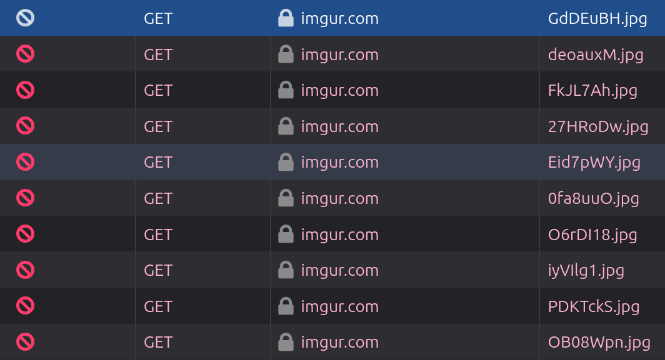Click blocked icon in deoauxM.jpg row
The height and width of the screenshot is (360, 665).
pyautogui.click(x=25, y=54)
